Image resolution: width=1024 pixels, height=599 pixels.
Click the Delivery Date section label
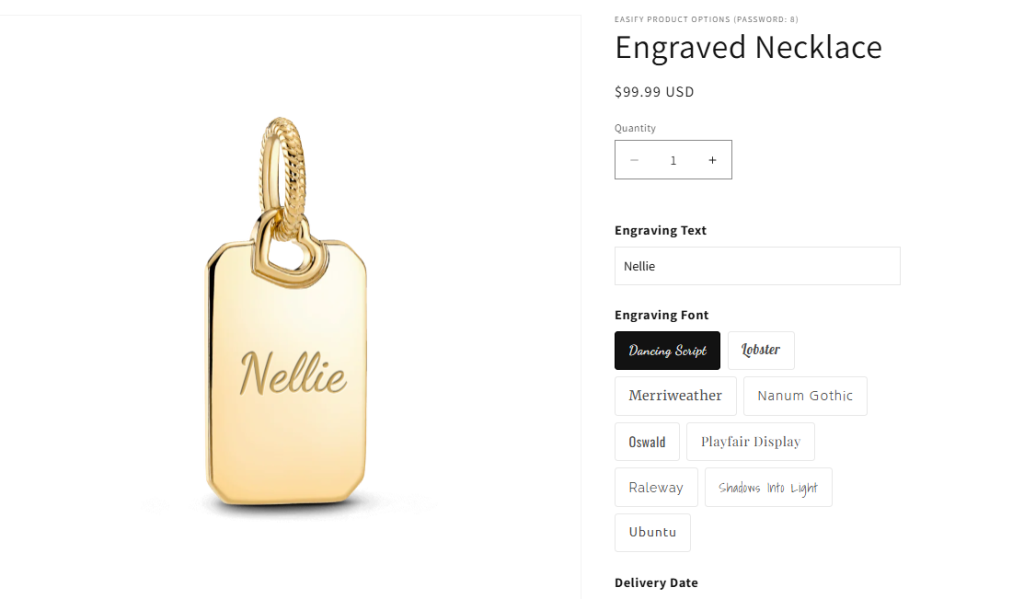tap(656, 583)
